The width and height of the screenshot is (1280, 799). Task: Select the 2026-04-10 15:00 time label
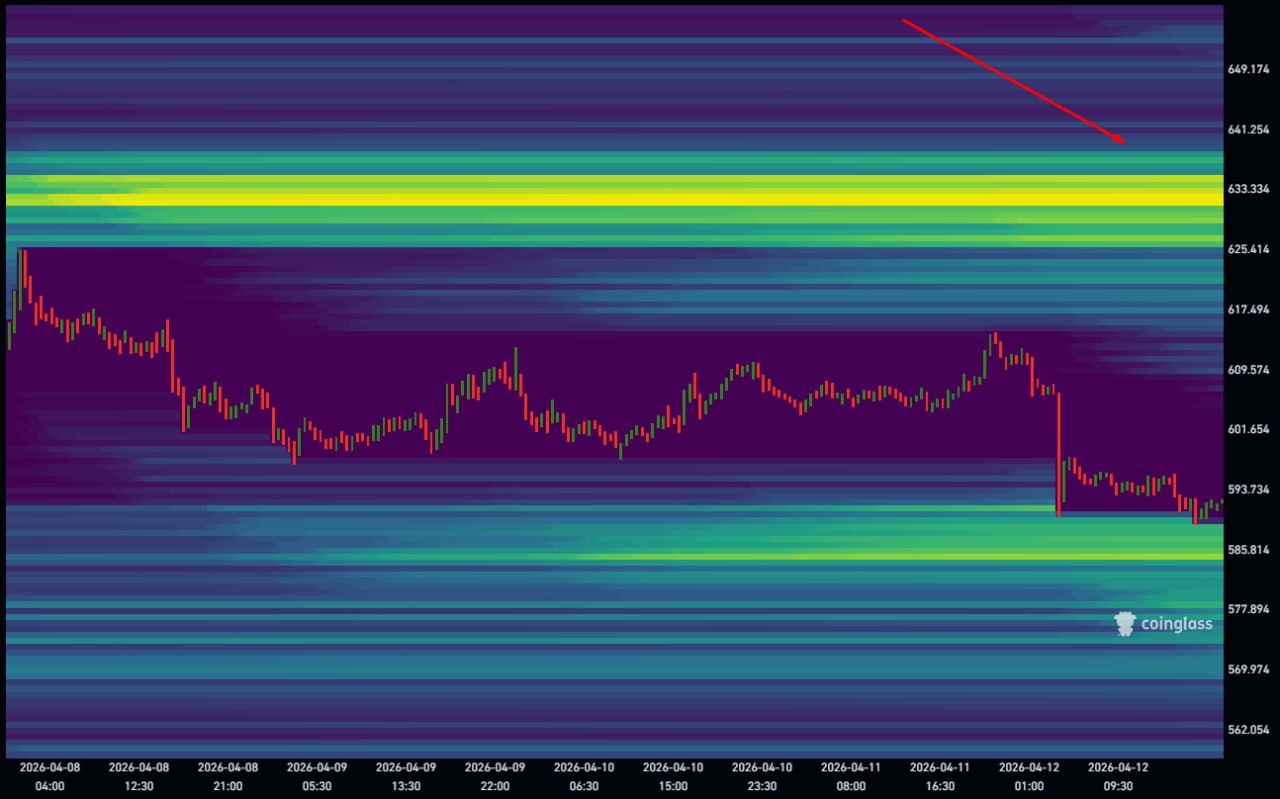pos(673,776)
